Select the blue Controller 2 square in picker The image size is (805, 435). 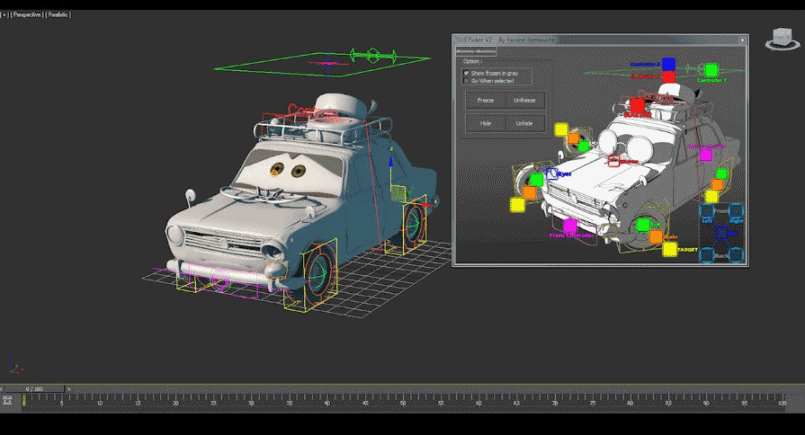point(668,64)
